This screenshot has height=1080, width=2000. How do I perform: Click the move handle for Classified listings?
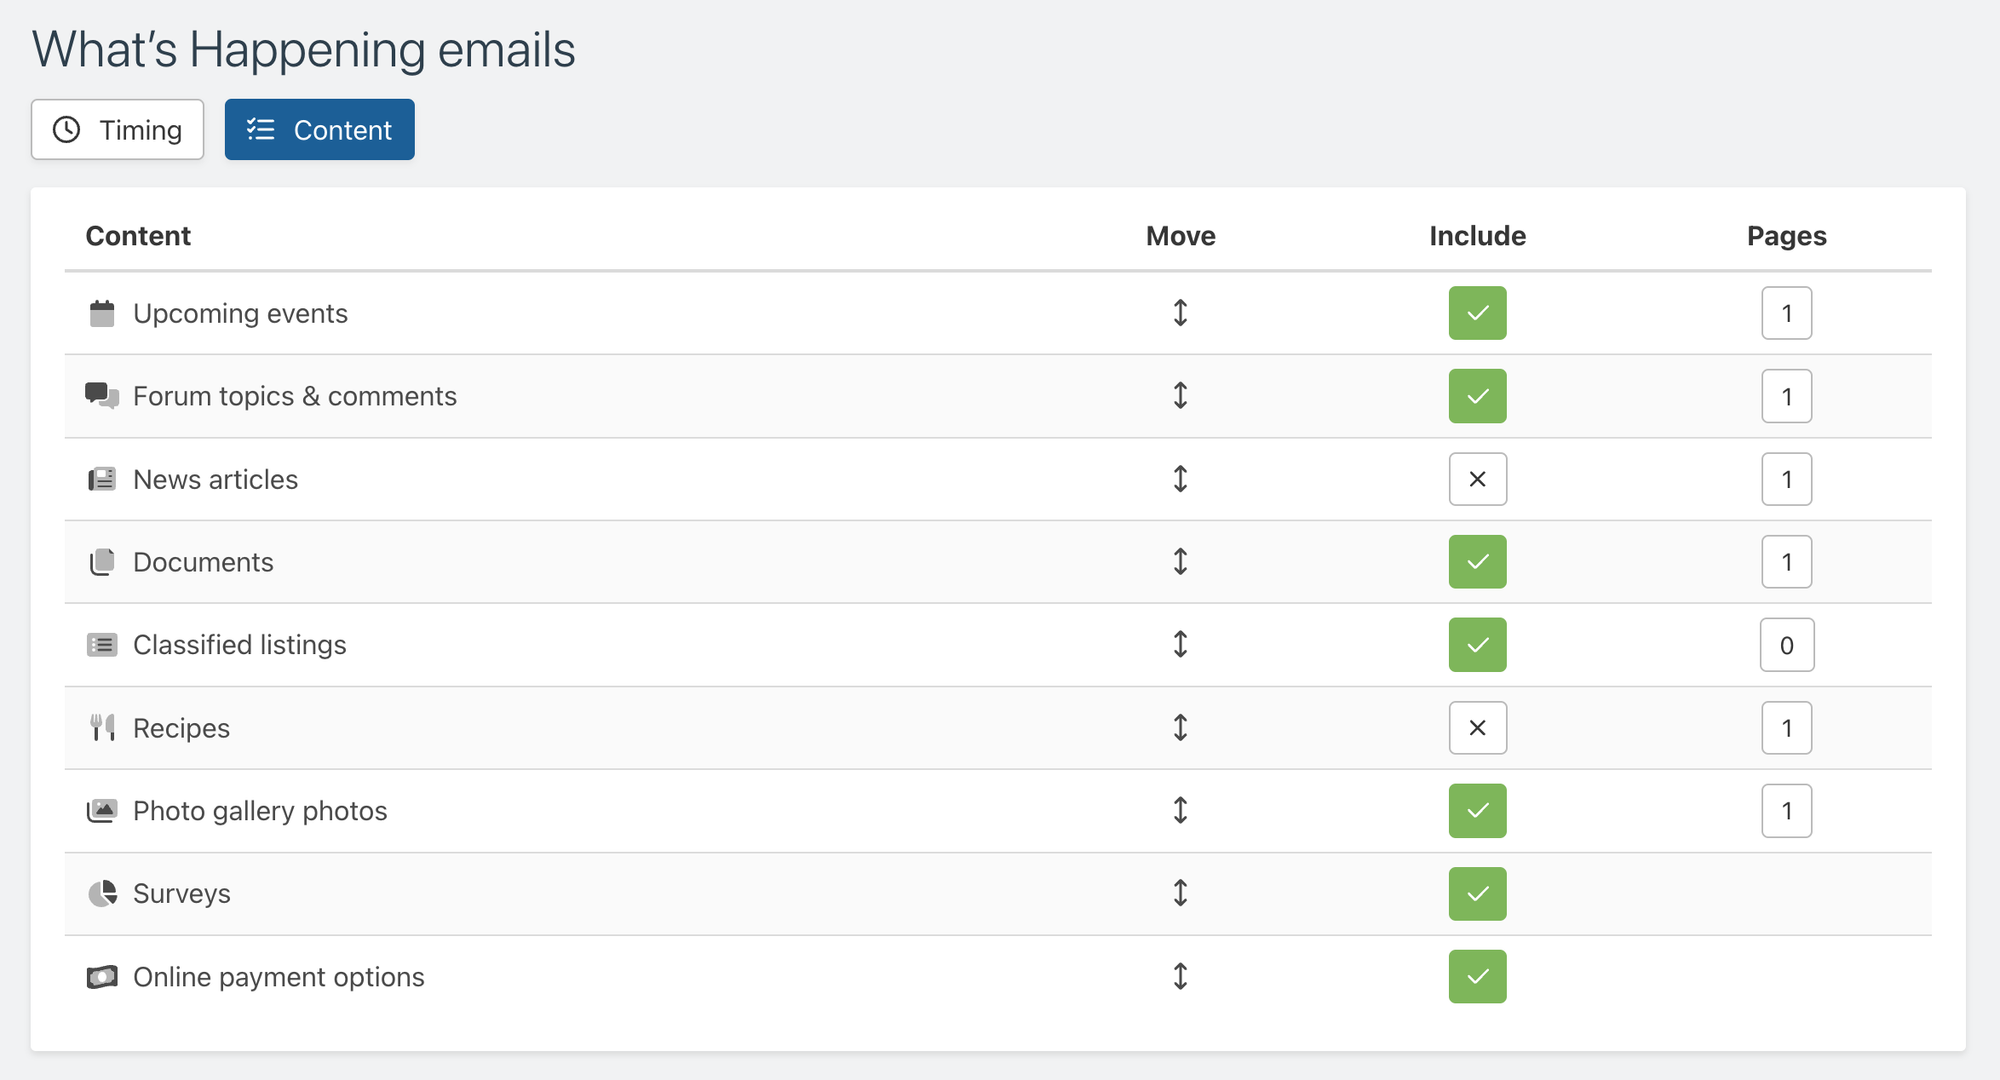click(x=1180, y=644)
